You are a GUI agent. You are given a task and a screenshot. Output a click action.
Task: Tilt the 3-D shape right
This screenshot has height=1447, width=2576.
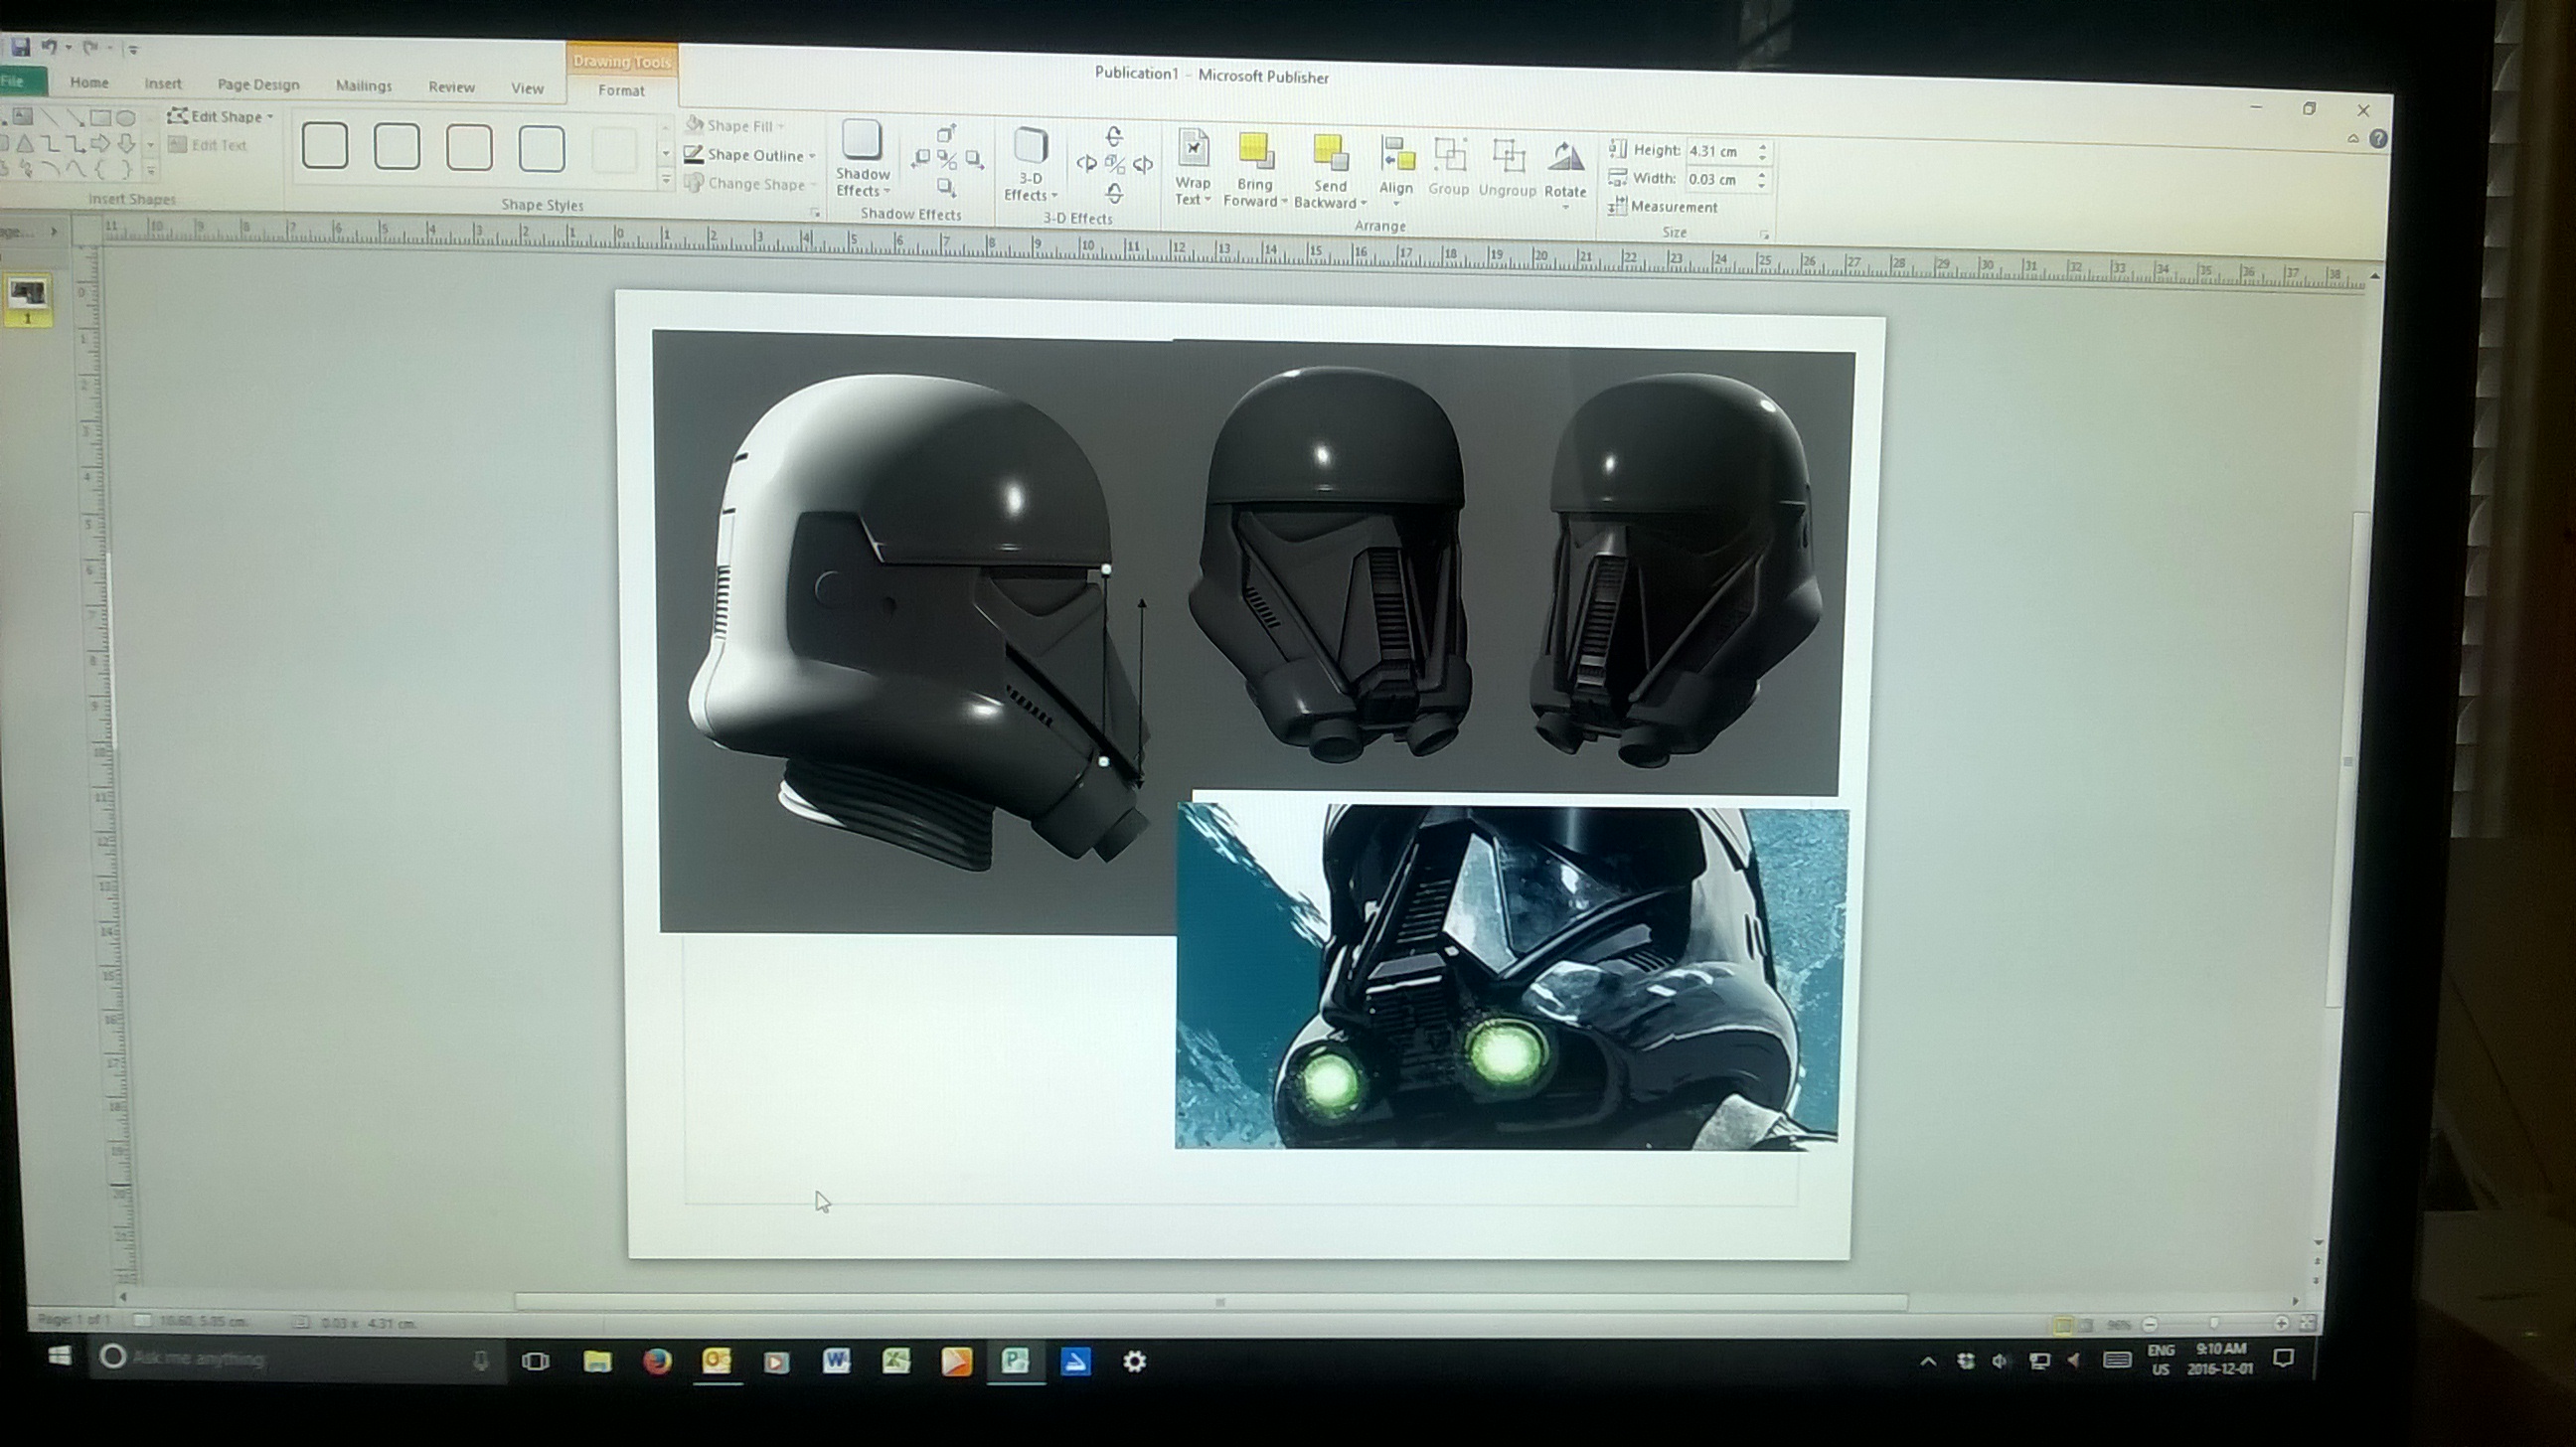coord(1143,165)
